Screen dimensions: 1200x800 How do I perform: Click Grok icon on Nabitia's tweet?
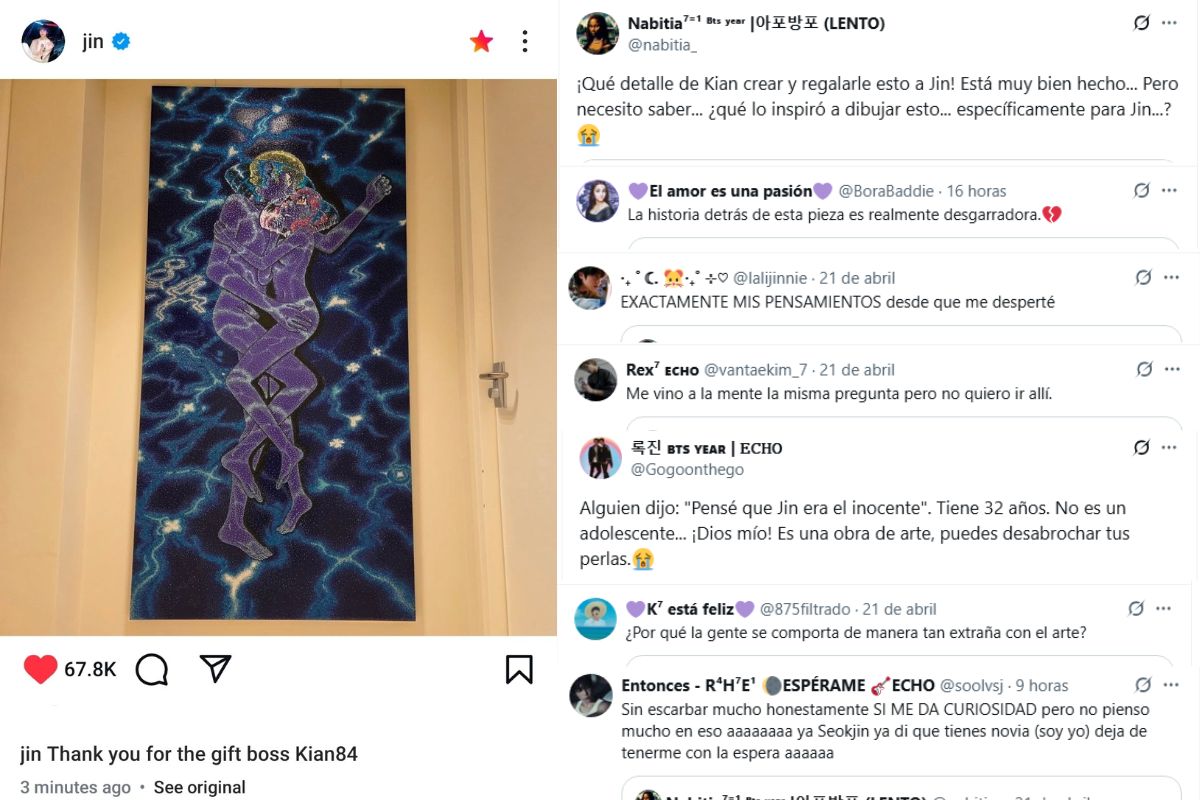(1142, 23)
